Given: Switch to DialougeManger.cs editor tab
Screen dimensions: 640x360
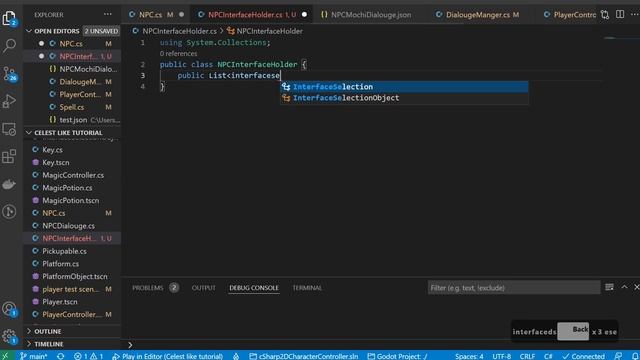Looking at the screenshot, I should tap(482, 15).
